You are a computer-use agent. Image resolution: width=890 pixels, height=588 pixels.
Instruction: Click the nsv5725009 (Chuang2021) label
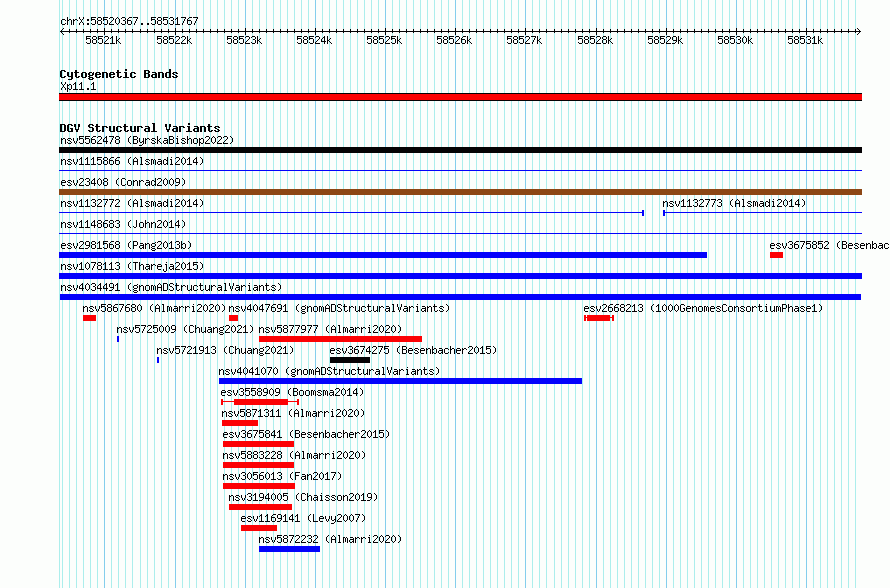pyautogui.click(x=185, y=329)
